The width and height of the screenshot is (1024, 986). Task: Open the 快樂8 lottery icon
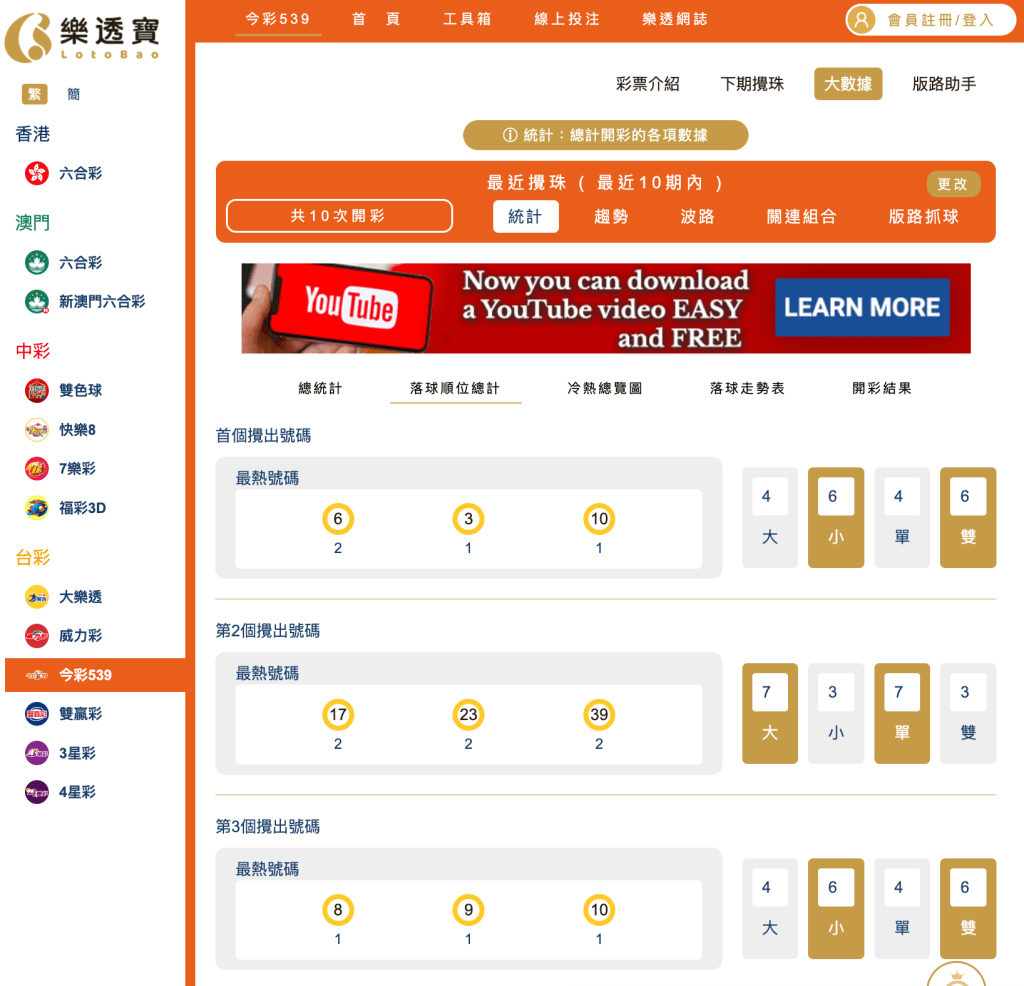pyautogui.click(x=37, y=430)
